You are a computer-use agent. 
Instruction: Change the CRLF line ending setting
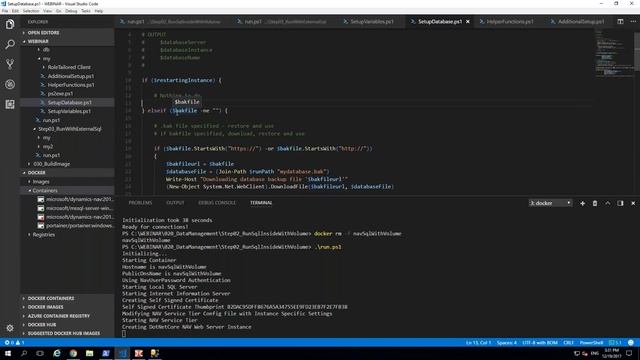click(x=568, y=342)
